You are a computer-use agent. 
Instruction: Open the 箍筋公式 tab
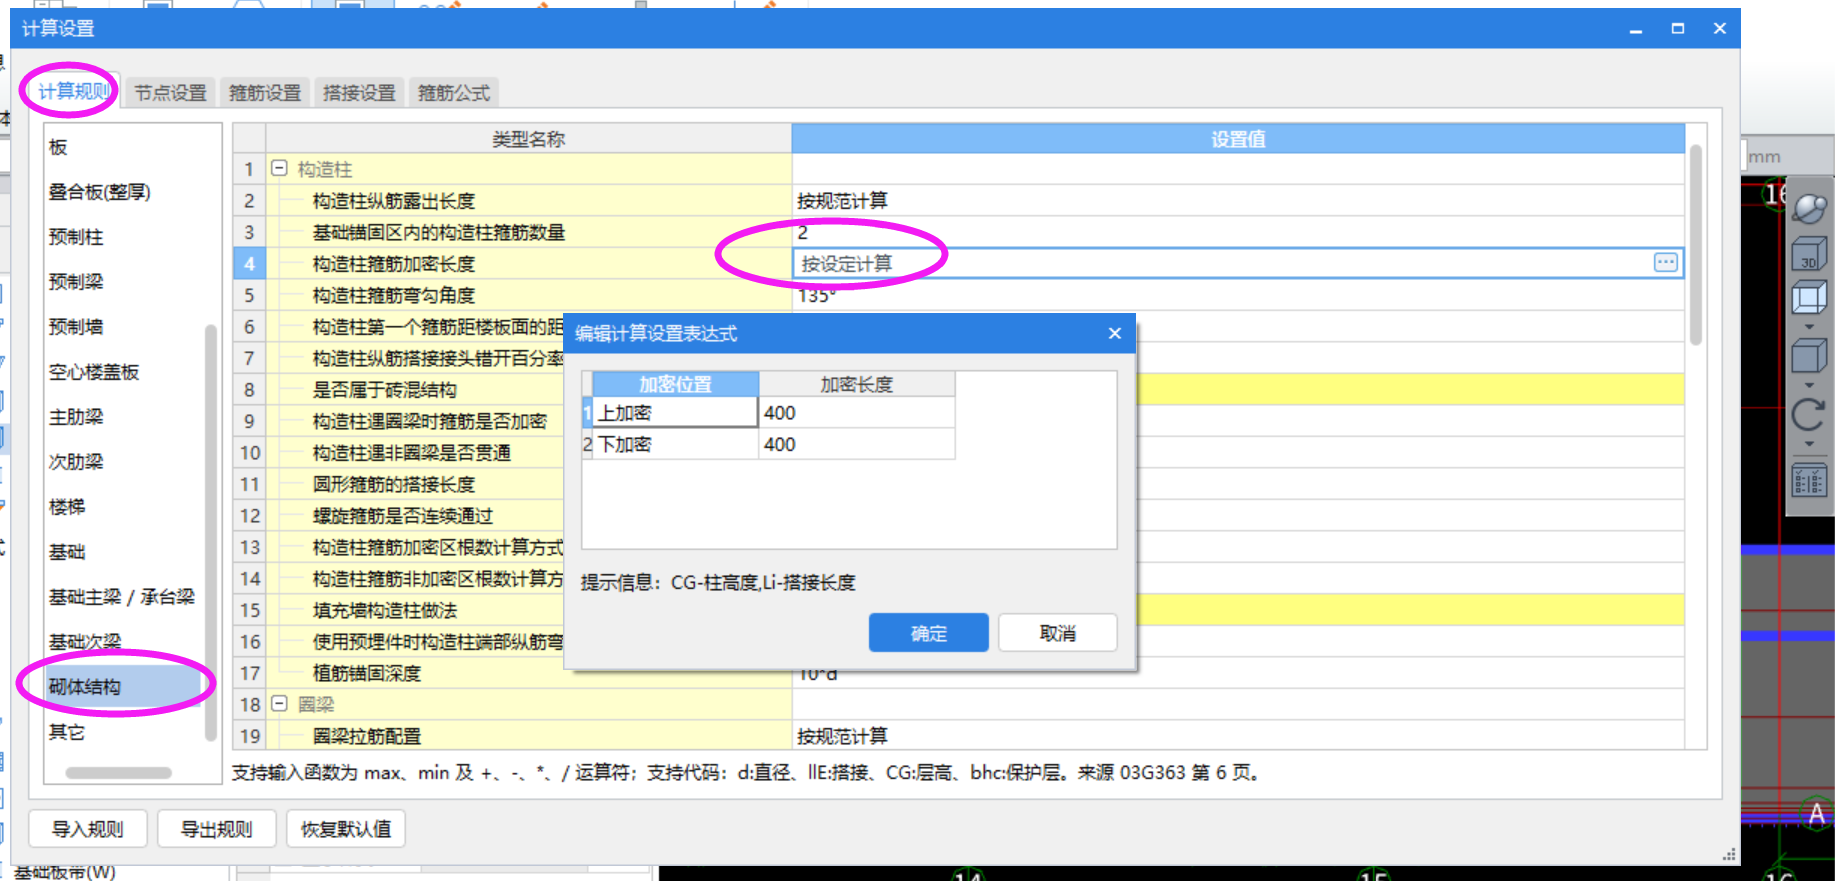point(454,93)
